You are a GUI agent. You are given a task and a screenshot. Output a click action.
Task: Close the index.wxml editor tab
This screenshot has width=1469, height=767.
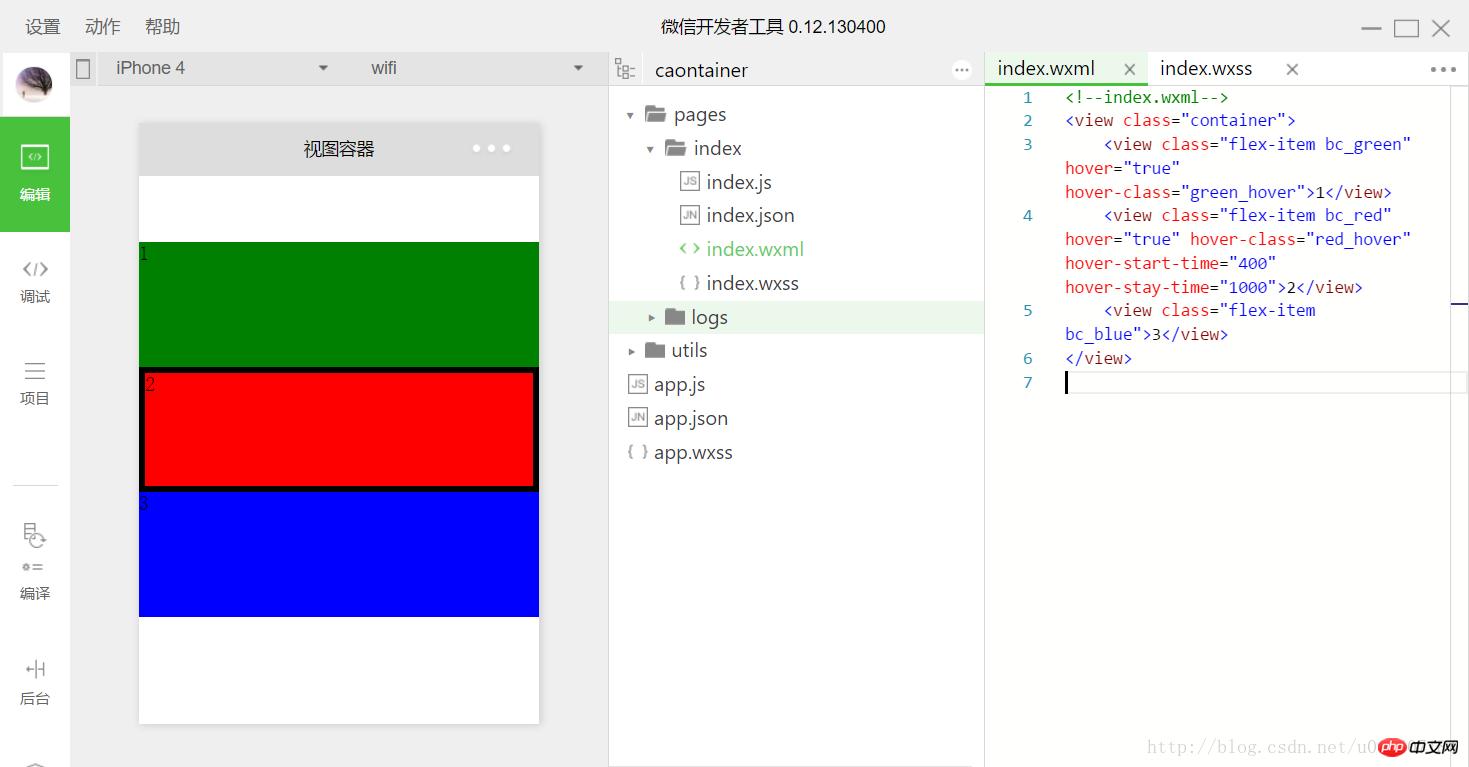point(1129,69)
